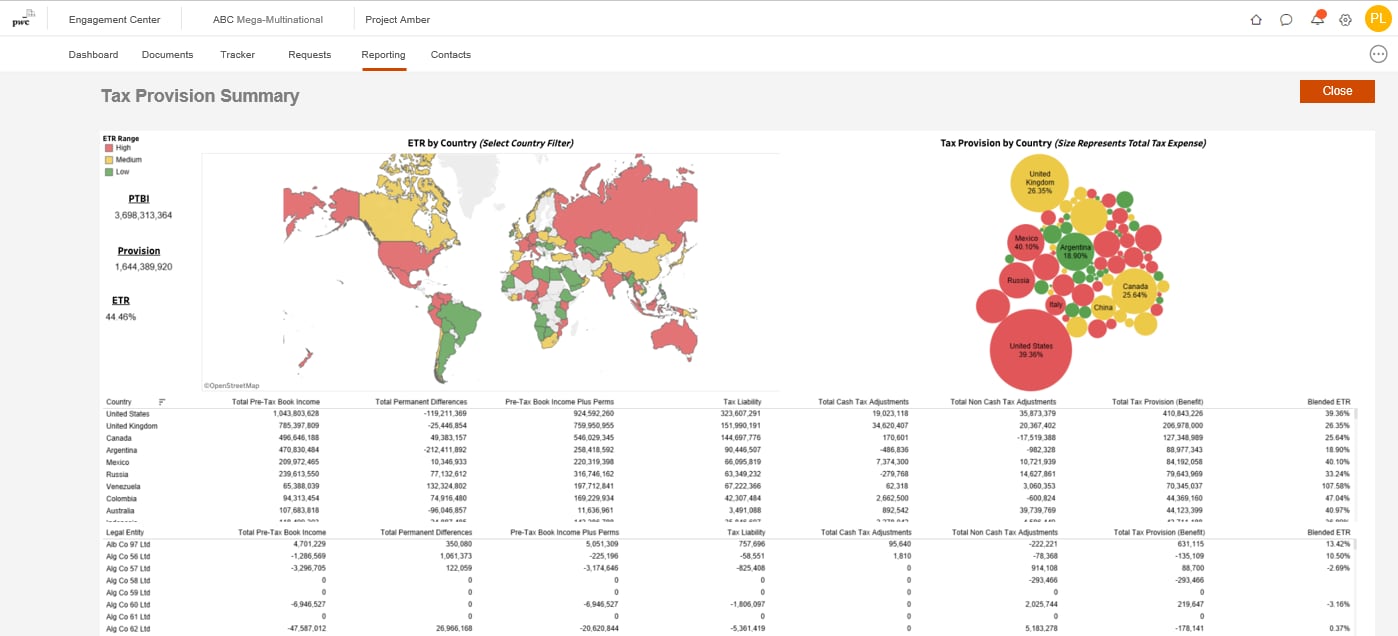Open the Documents tab
Image resolution: width=1398 pixels, height=636 pixels.
tap(167, 55)
